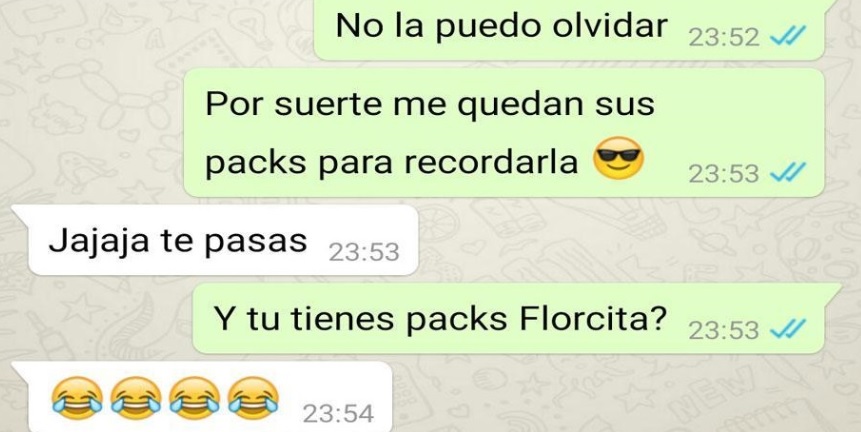Click blue double checkmarks on packs para recordarla message
This screenshot has height=432, width=861.
(787, 173)
